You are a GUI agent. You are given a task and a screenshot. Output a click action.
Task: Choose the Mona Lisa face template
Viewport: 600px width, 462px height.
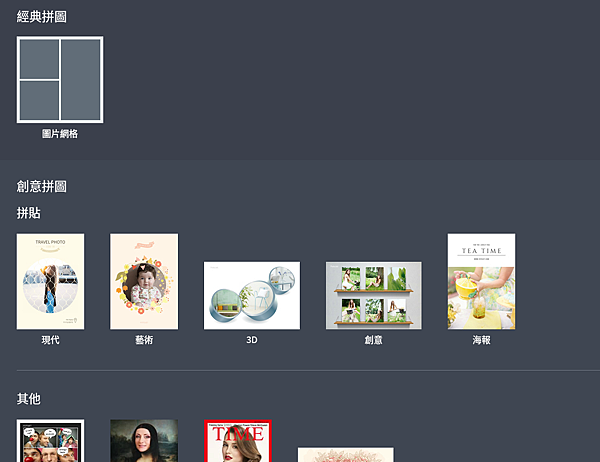point(144,441)
